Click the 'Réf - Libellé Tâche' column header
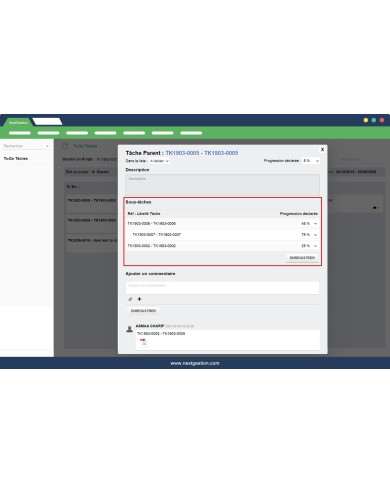The width and height of the screenshot is (390, 484). 144,213
